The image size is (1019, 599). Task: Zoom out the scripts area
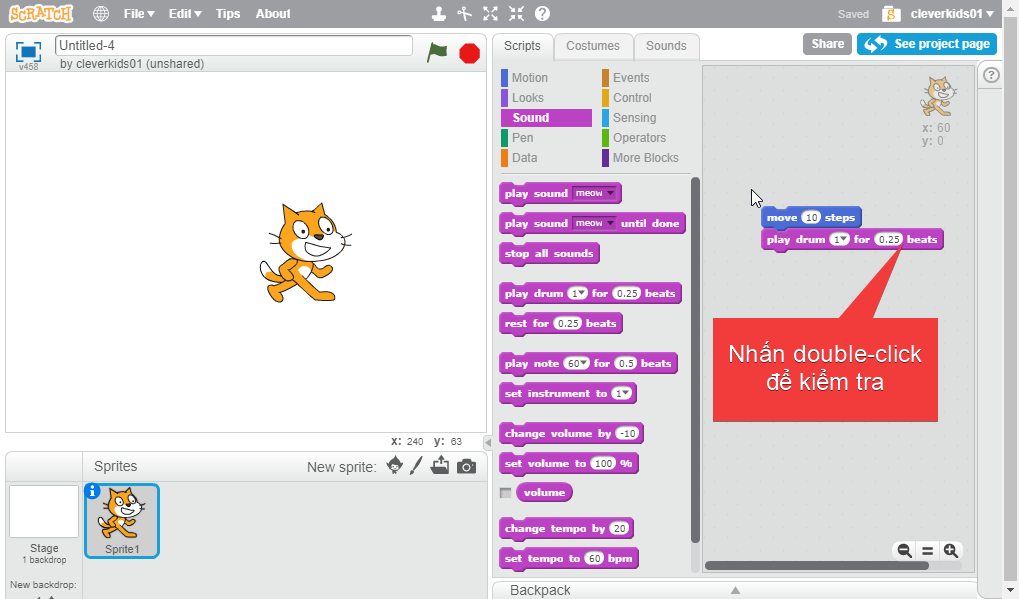coord(904,551)
